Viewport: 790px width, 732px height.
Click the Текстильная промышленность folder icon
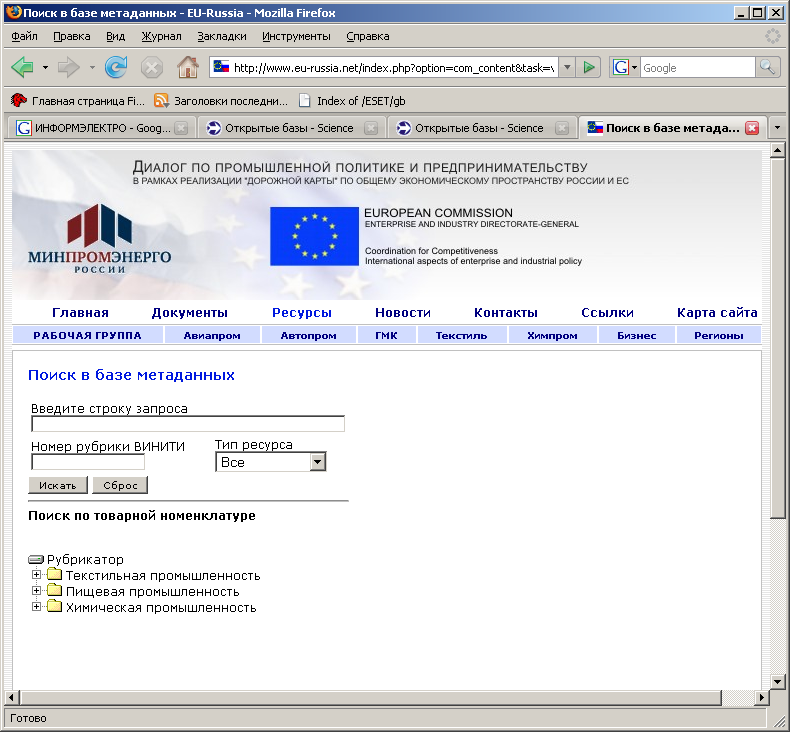[54, 574]
